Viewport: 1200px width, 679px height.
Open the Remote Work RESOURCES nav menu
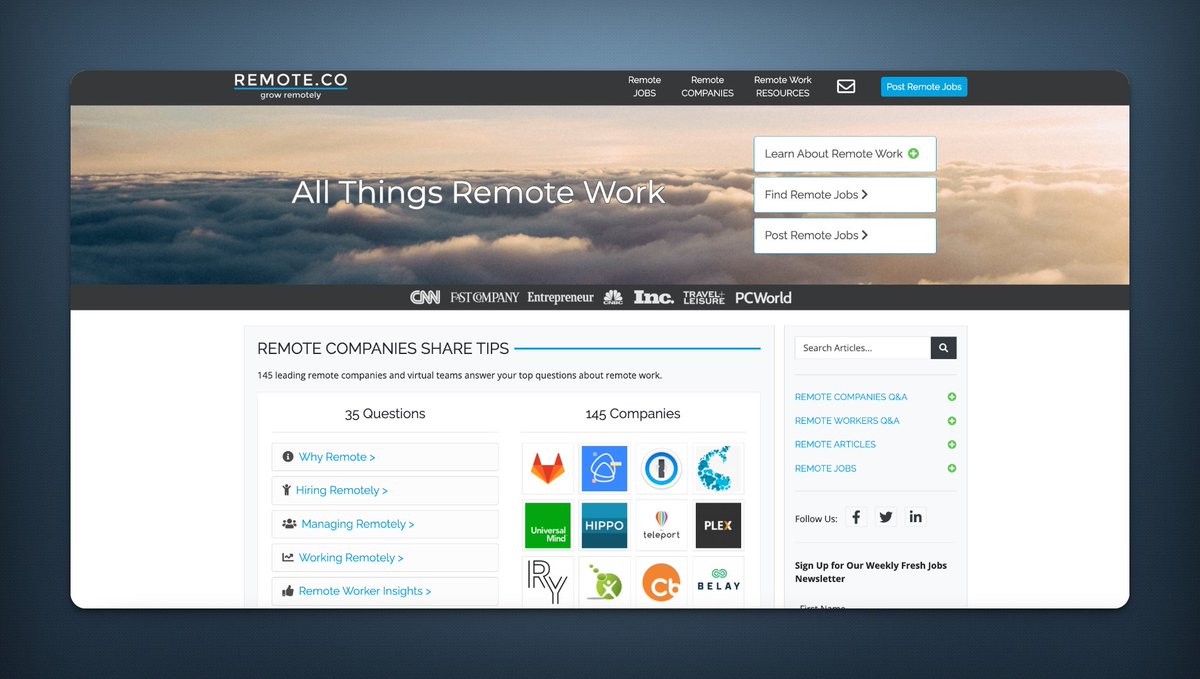pos(782,86)
